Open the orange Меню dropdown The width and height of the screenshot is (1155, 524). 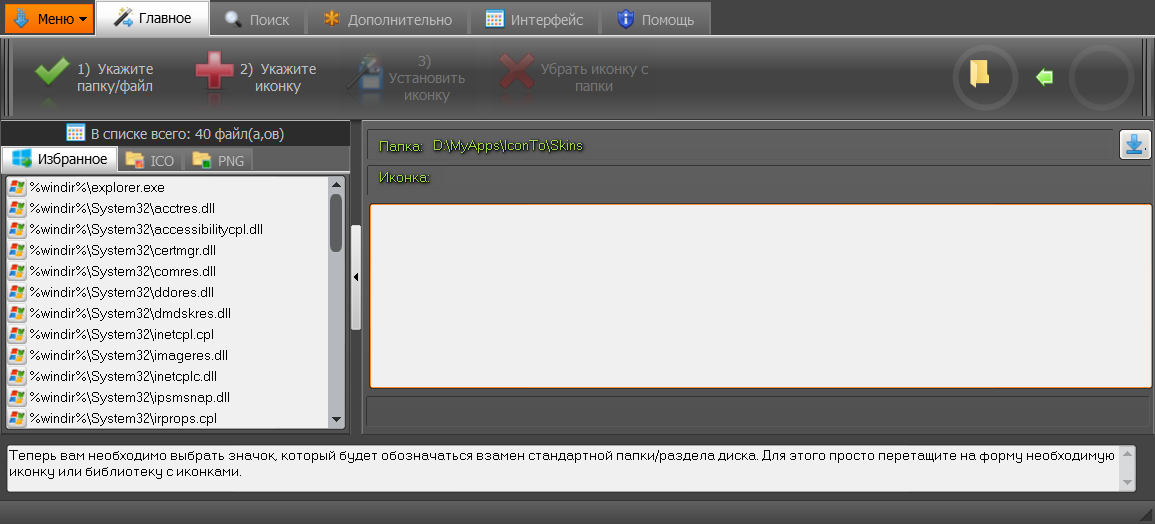49,18
